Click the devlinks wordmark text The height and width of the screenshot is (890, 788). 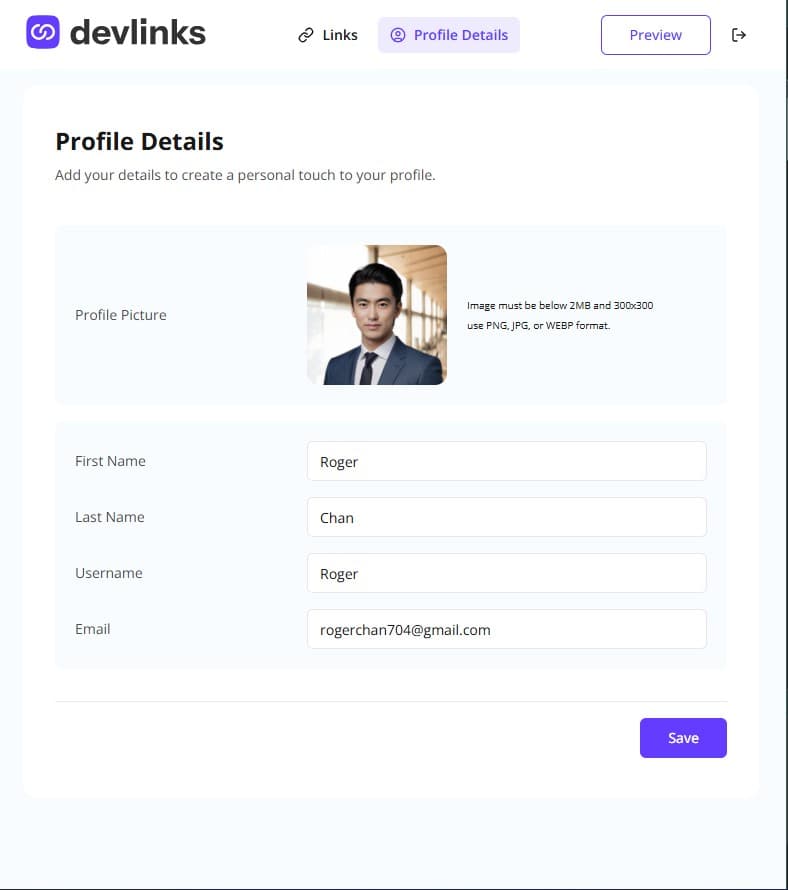tap(138, 32)
